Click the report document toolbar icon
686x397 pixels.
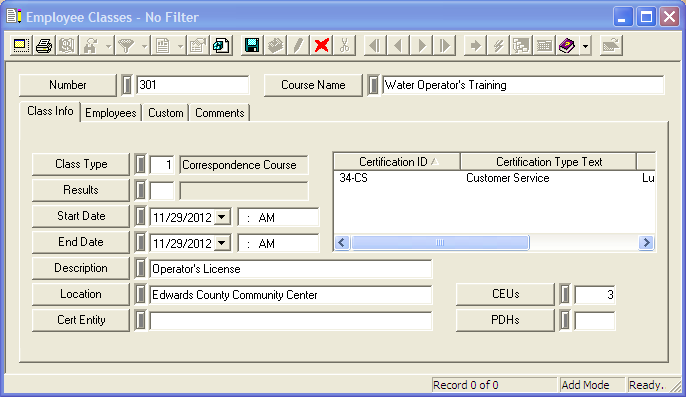pos(163,45)
